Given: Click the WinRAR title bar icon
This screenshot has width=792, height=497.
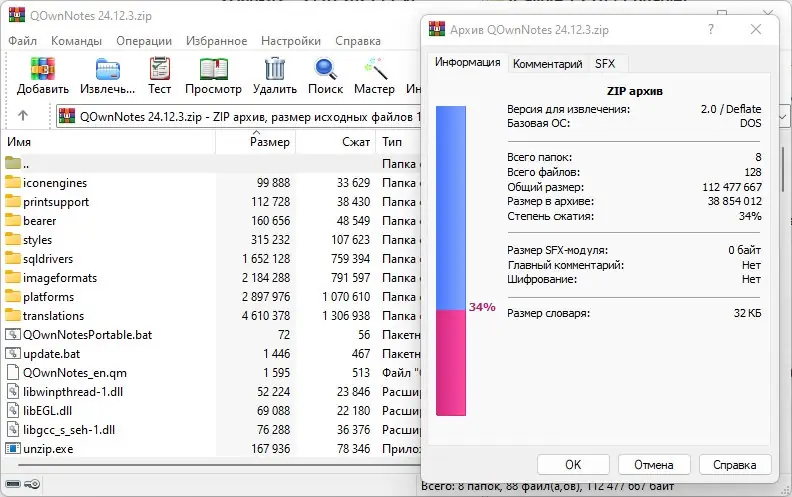Looking at the screenshot, I should 17,15.
